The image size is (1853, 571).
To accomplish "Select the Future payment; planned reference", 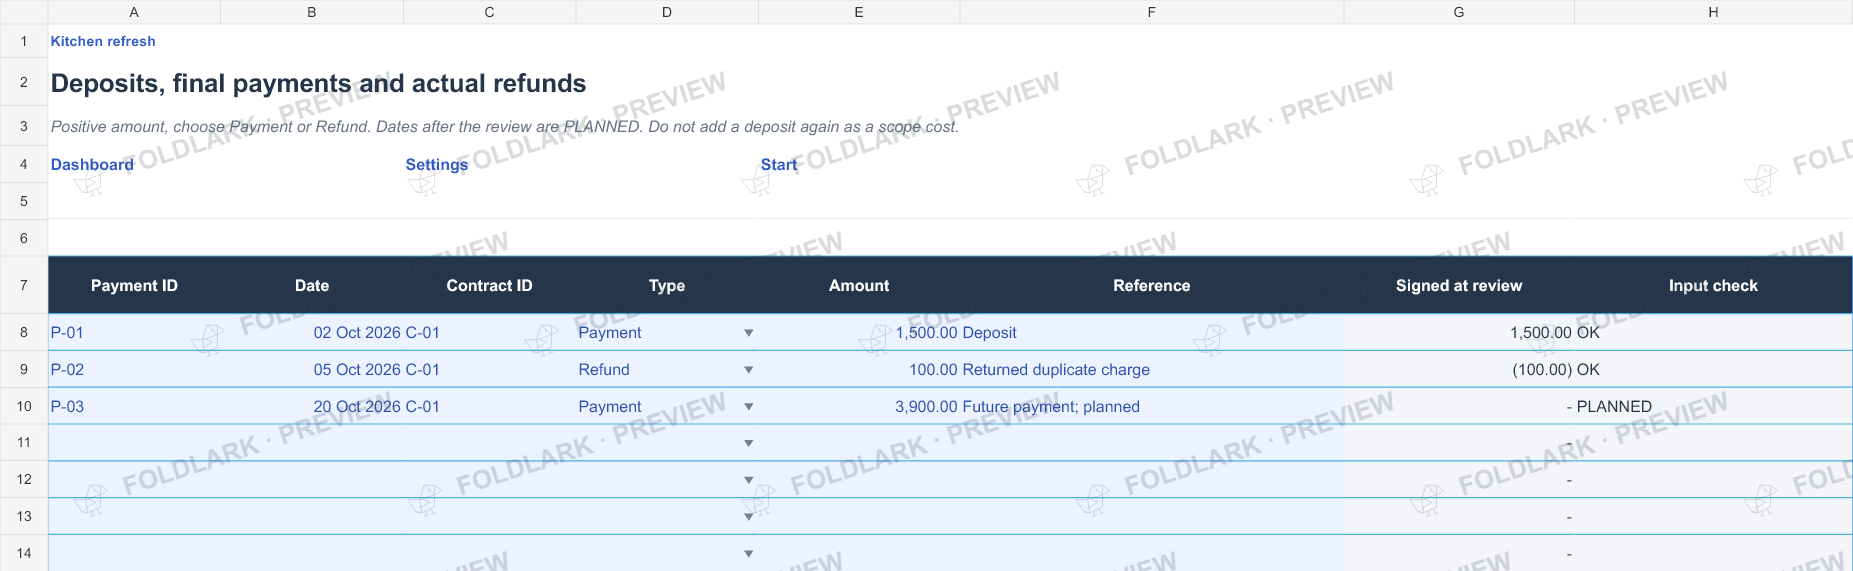I will [1151, 406].
